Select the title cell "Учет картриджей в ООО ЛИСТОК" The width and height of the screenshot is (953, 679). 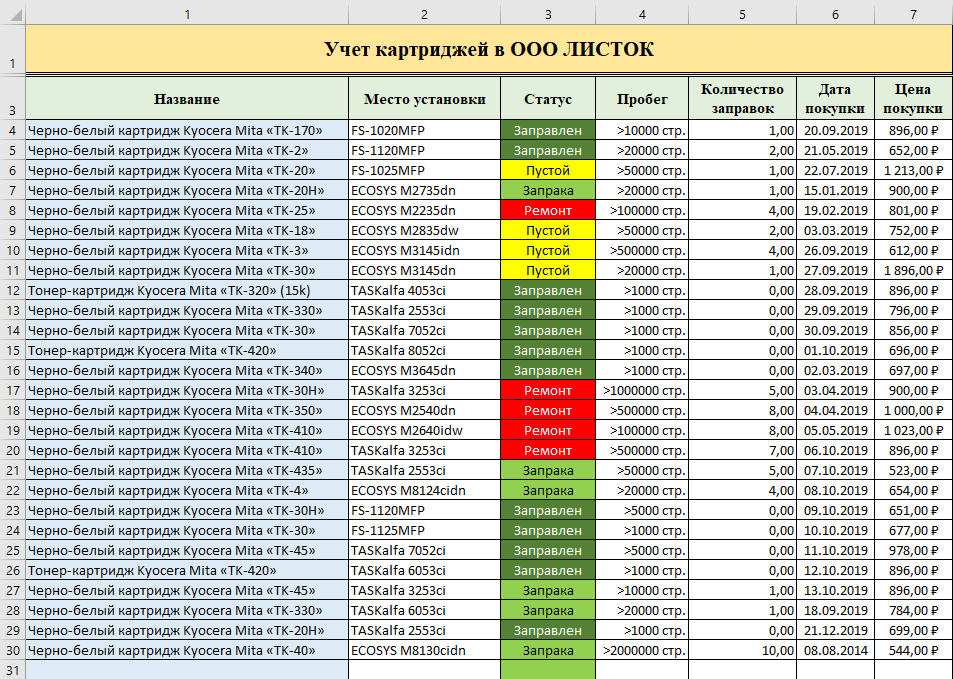(x=488, y=50)
